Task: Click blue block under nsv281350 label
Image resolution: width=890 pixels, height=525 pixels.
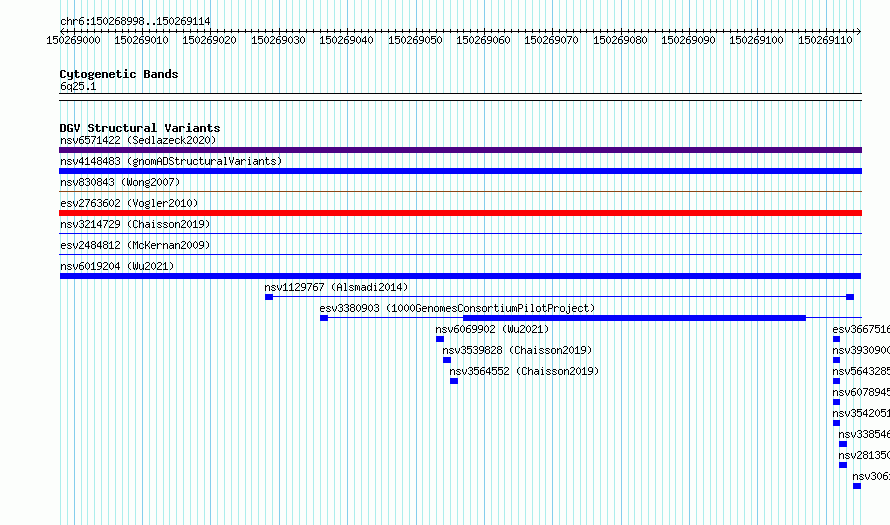Action: point(843,465)
